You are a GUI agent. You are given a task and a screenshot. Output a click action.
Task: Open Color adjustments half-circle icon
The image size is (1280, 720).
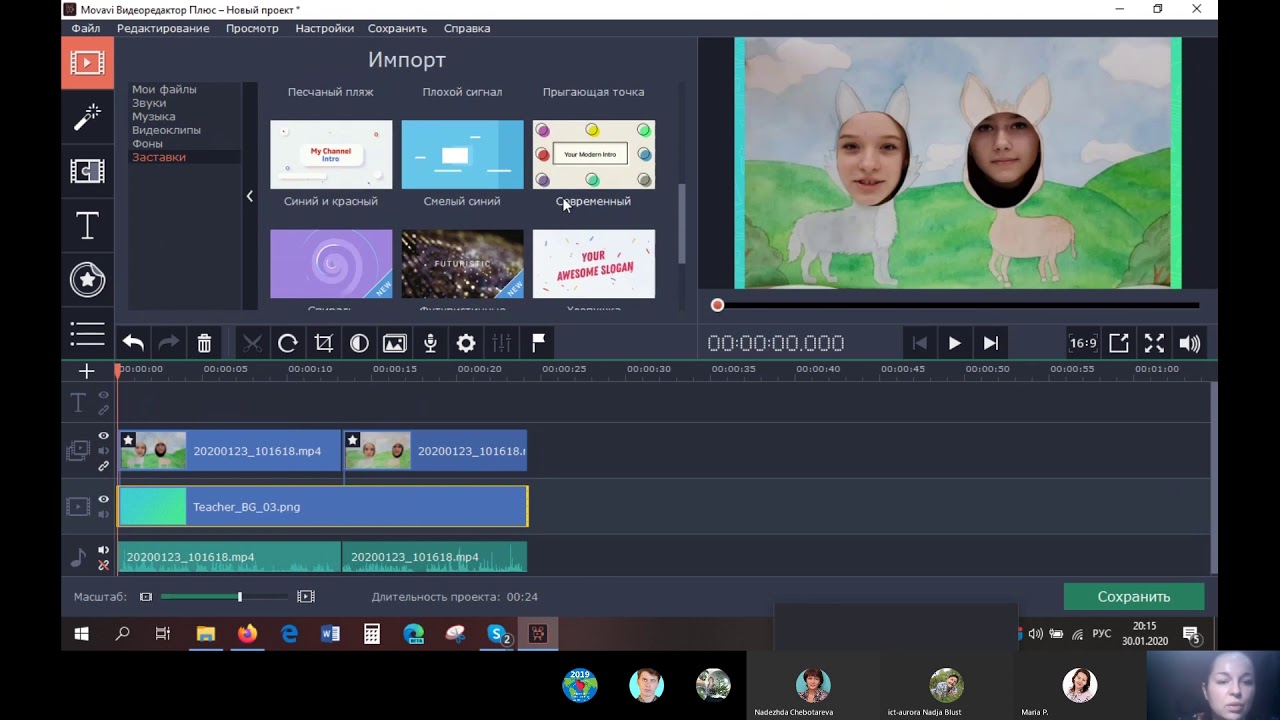click(359, 343)
